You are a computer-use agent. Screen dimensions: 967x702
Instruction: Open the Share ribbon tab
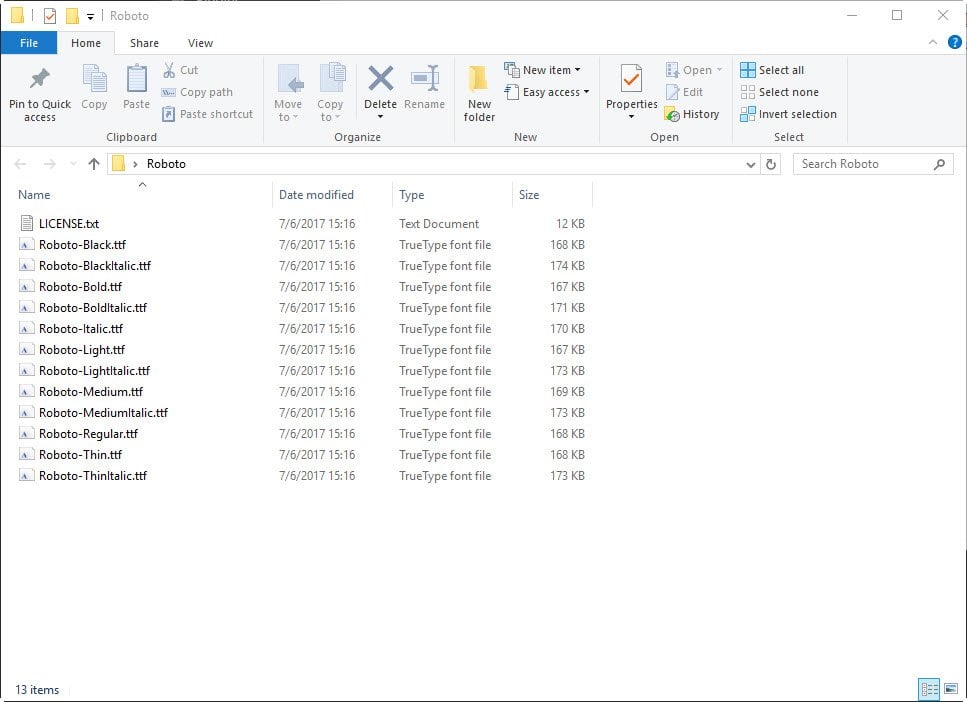144,43
